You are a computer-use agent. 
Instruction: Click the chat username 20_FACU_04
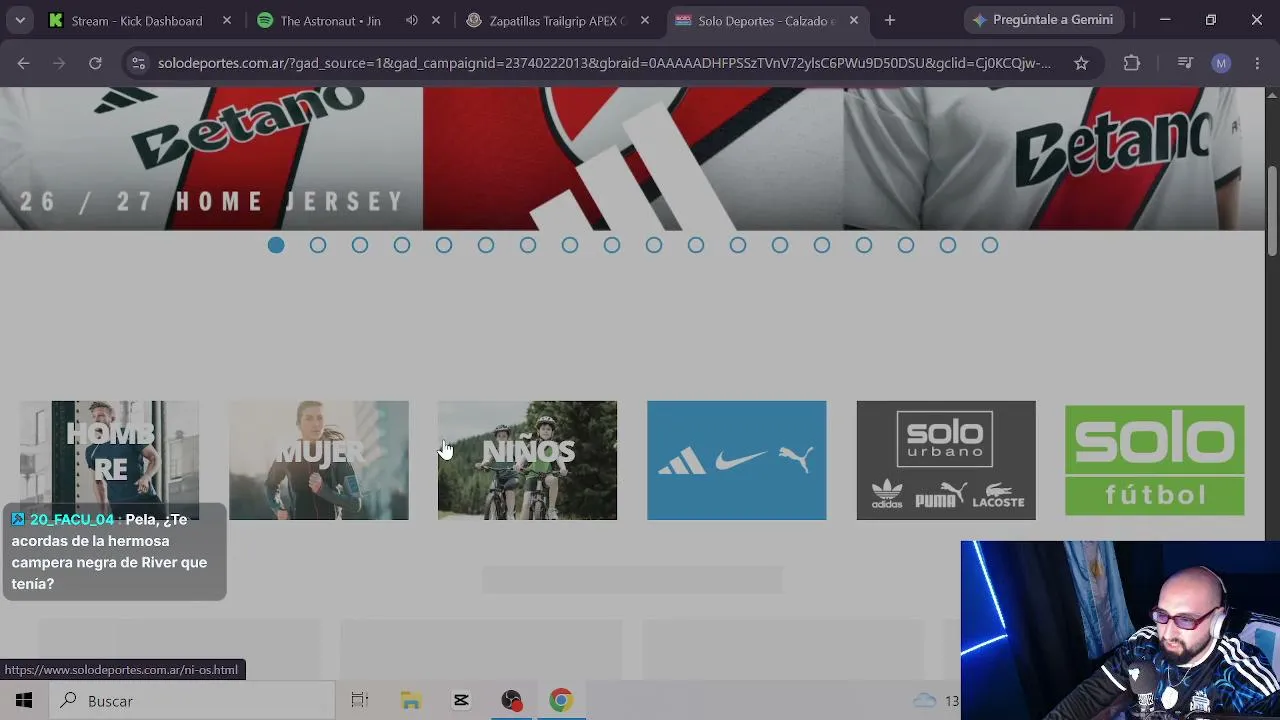(x=72, y=519)
